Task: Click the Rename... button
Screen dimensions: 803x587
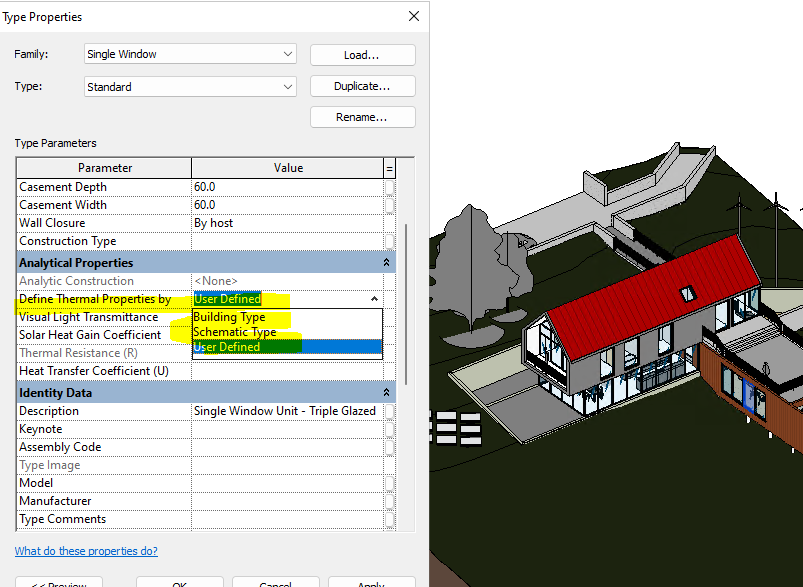Action: coord(362,117)
